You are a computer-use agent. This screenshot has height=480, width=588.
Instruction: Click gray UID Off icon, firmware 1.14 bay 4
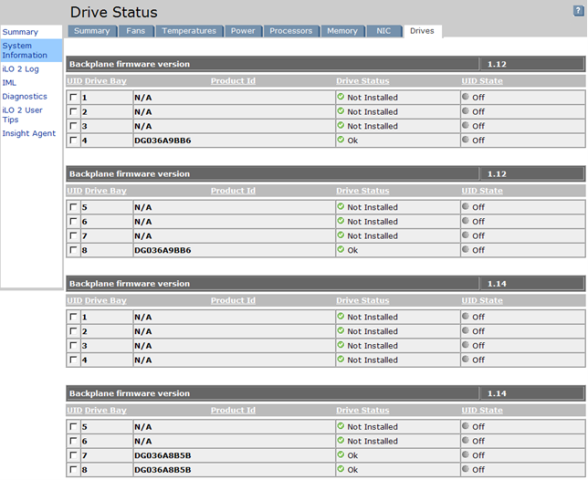tap(465, 359)
